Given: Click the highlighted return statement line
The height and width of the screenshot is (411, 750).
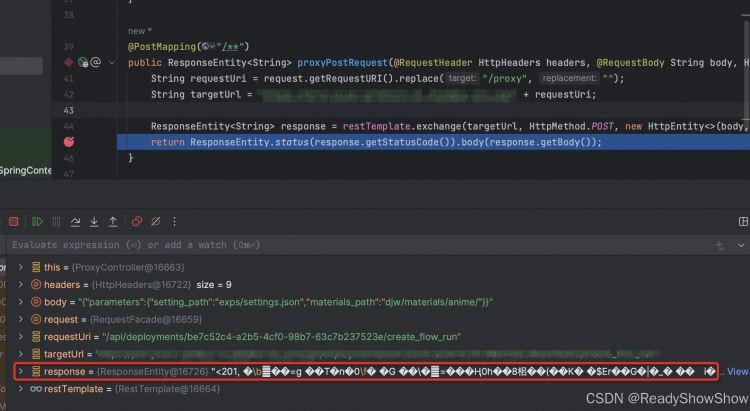Looking at the screenshot, I should tap(433, 142).
